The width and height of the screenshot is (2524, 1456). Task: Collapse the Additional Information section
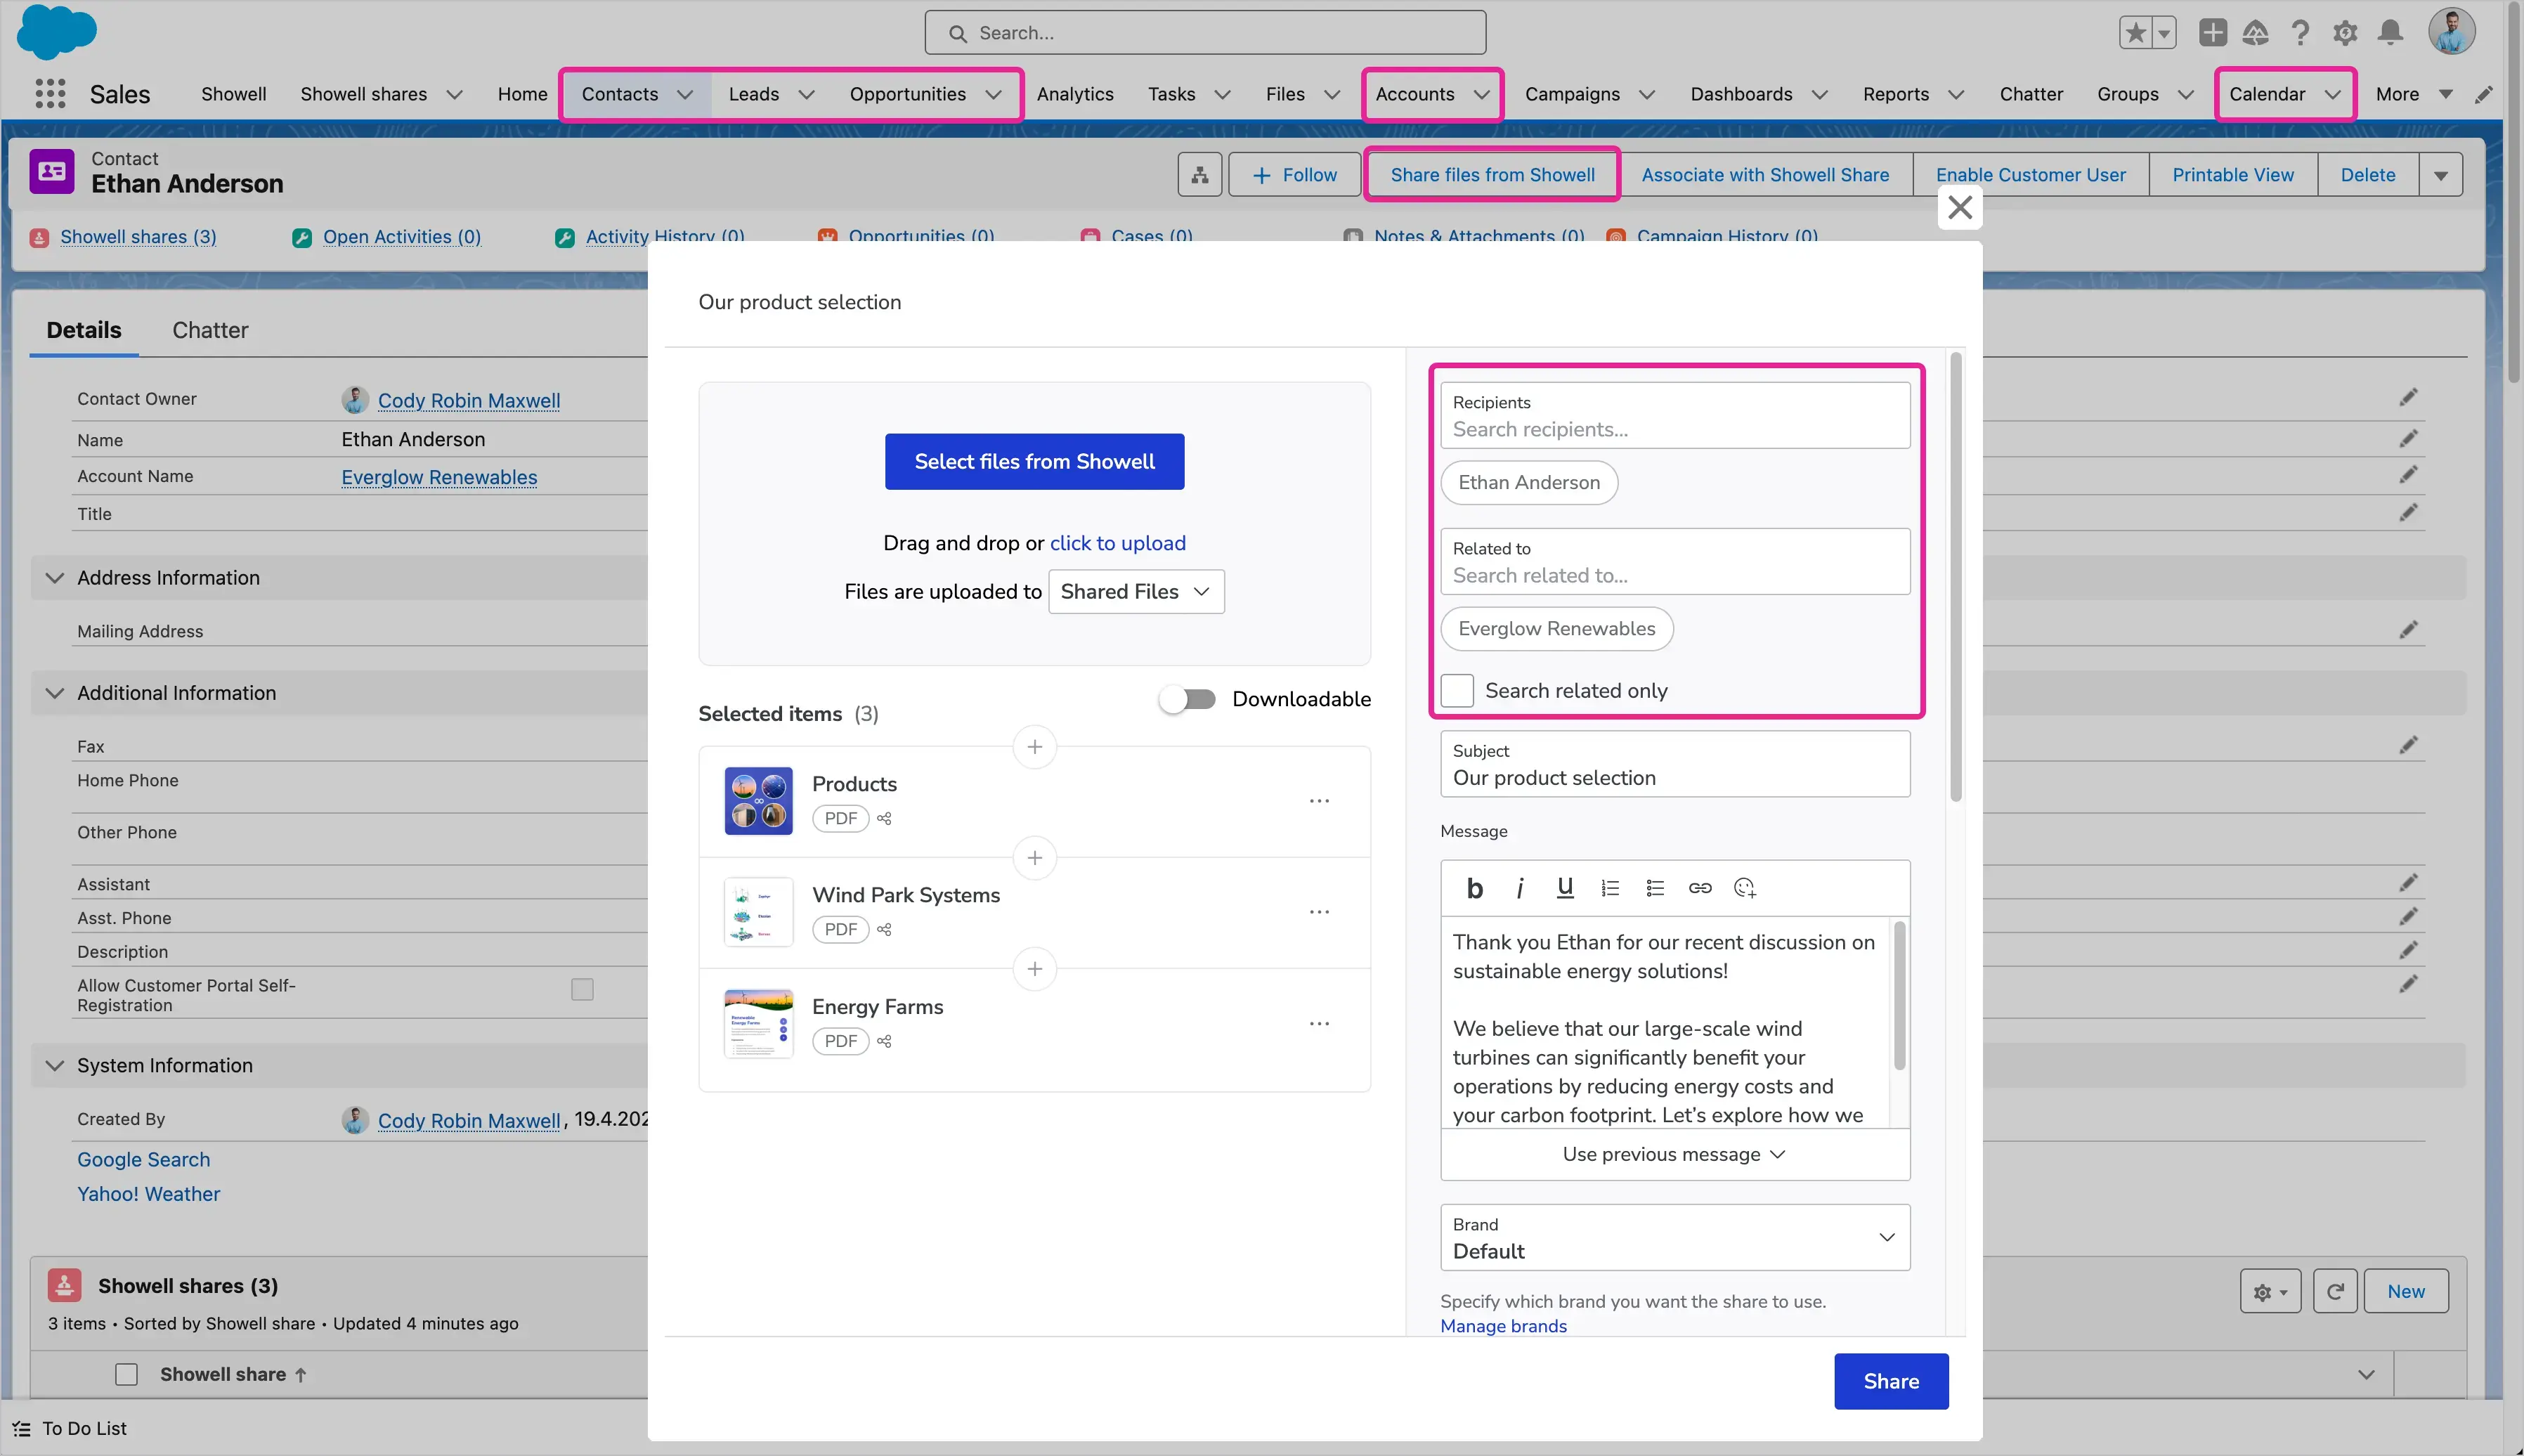(55, 693)
